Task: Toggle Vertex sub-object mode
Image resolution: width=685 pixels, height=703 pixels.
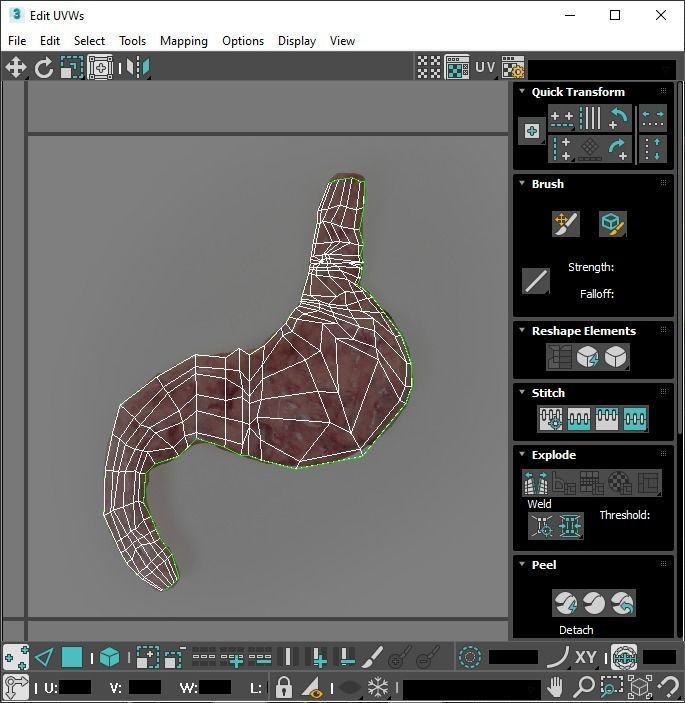Action: click(x=16, y=658)
